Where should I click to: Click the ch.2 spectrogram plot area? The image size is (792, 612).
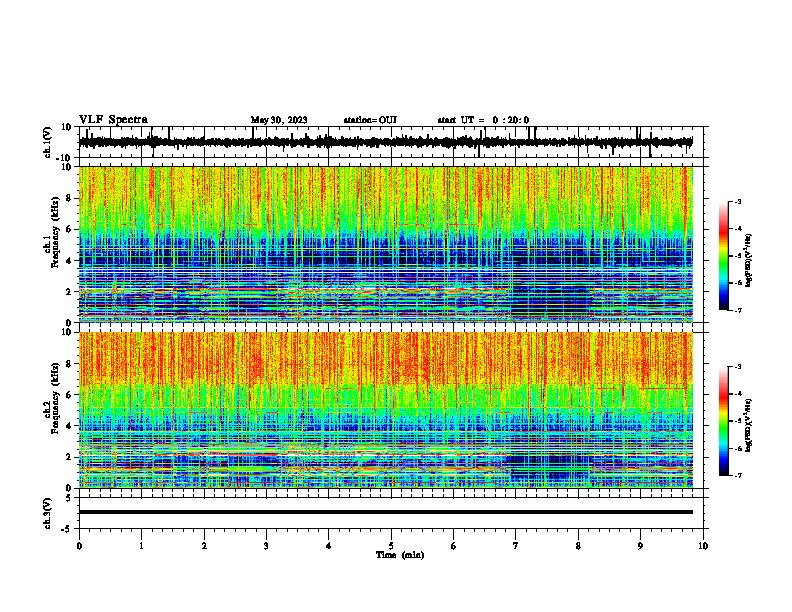[385, 410]
